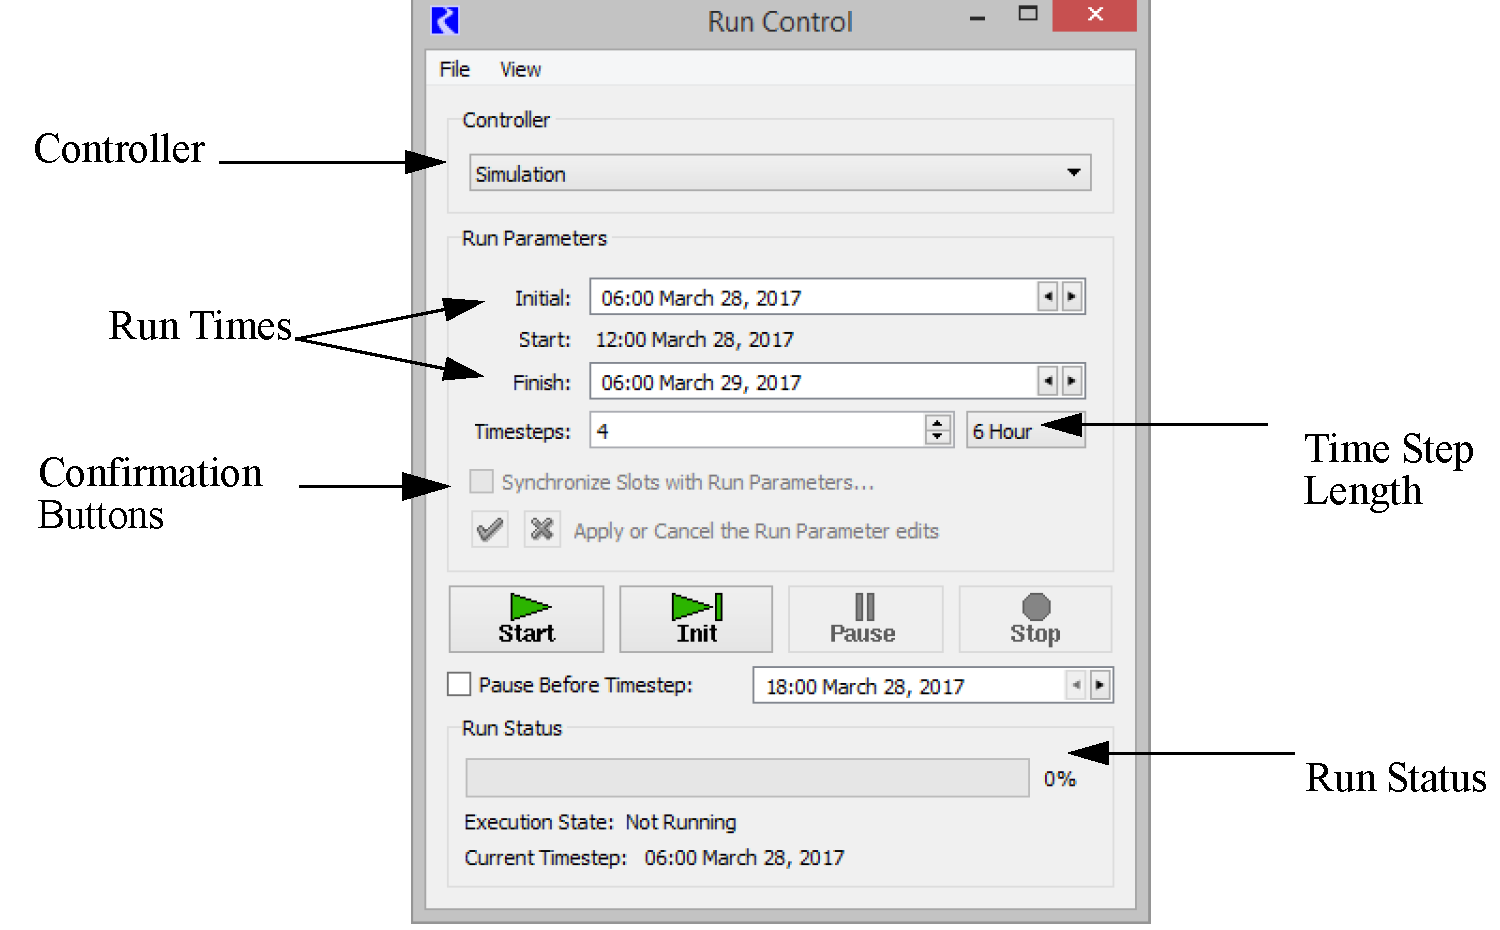Decrement Initial date with left arrow
Viewport: 1500px width, 930px height.
pos(1047,297)
